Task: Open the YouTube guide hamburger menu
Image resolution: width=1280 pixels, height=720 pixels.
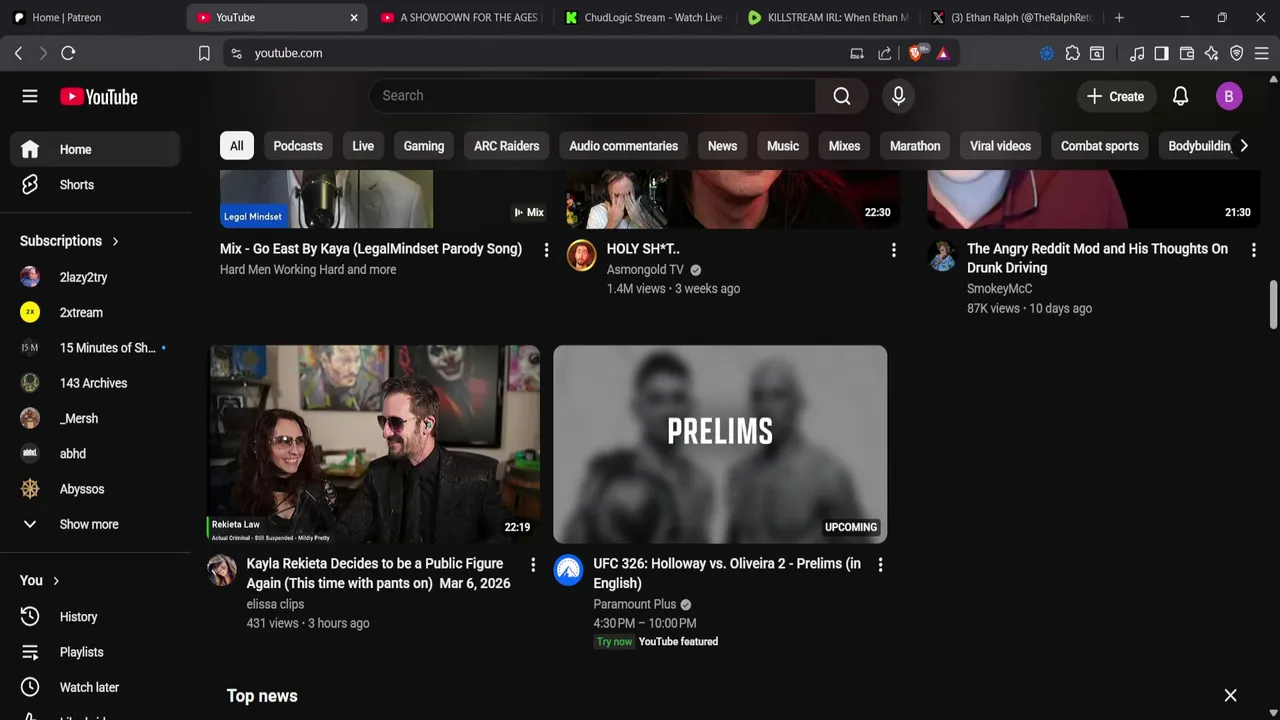Action: click(30, 96)
